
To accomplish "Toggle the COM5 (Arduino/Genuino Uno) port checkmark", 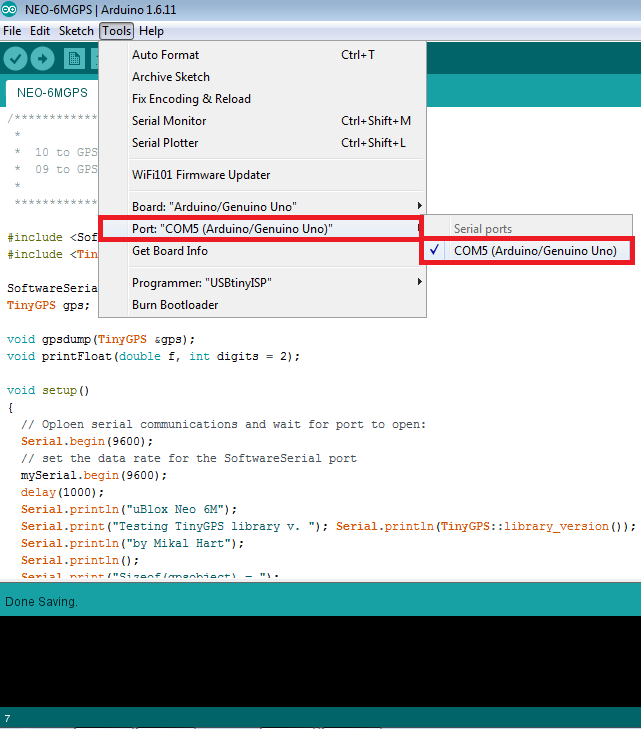I will pyautogui.click(x=528, y=251).
